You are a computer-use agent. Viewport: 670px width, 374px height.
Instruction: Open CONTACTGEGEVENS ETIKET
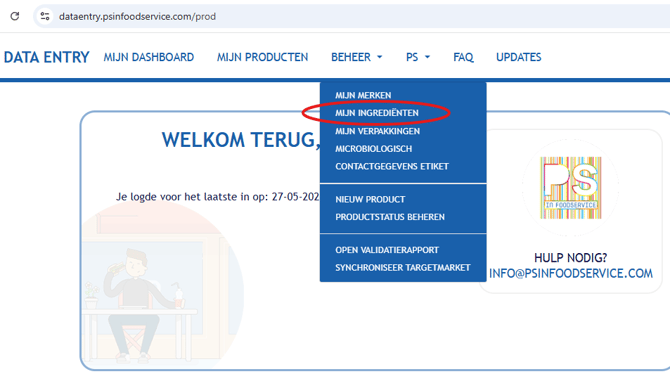tap(392, 166)
